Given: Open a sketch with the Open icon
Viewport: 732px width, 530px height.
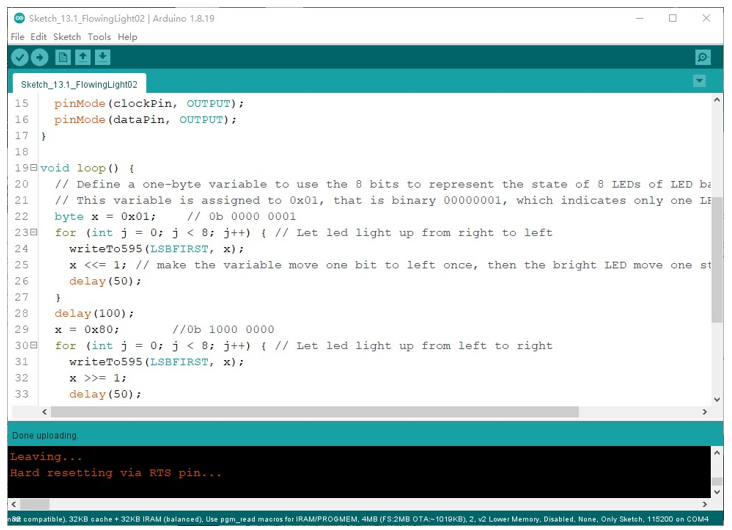Looking at the screenshot, I should pos(83,57).
